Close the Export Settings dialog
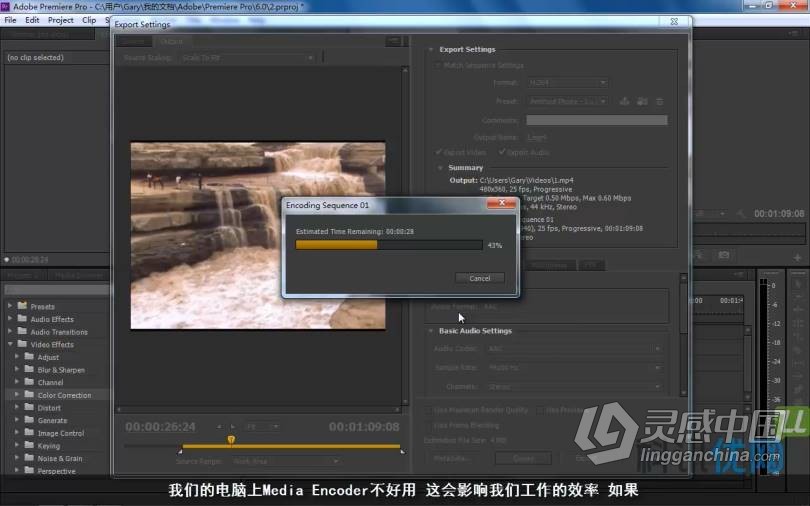 tap(674, 21)
